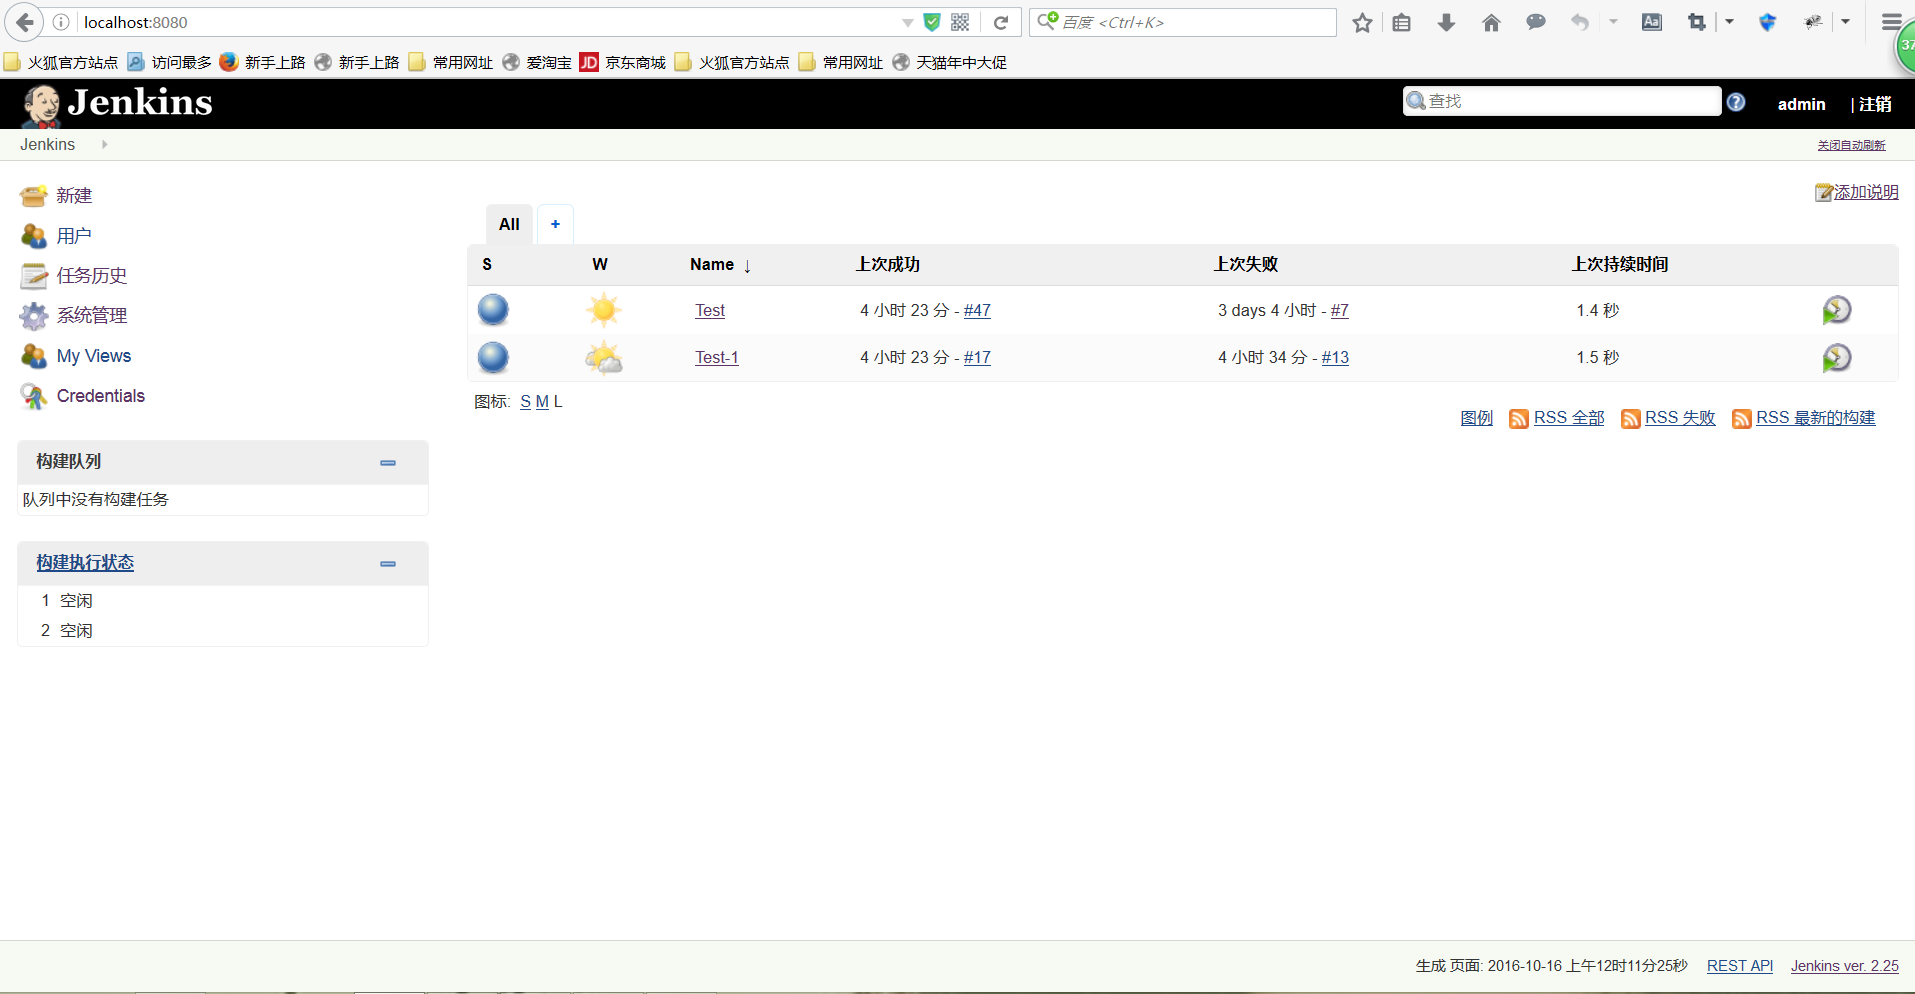This screenshot has width=1915, height=994.
Task: Bookmark this page with star icon
Action: pyautogui.click(x=1362, y=22)
